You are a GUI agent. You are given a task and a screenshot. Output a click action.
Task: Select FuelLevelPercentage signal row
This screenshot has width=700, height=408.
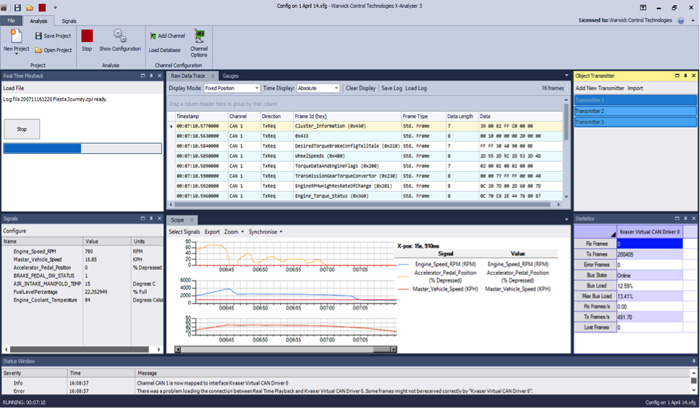[x=82, y=292]
